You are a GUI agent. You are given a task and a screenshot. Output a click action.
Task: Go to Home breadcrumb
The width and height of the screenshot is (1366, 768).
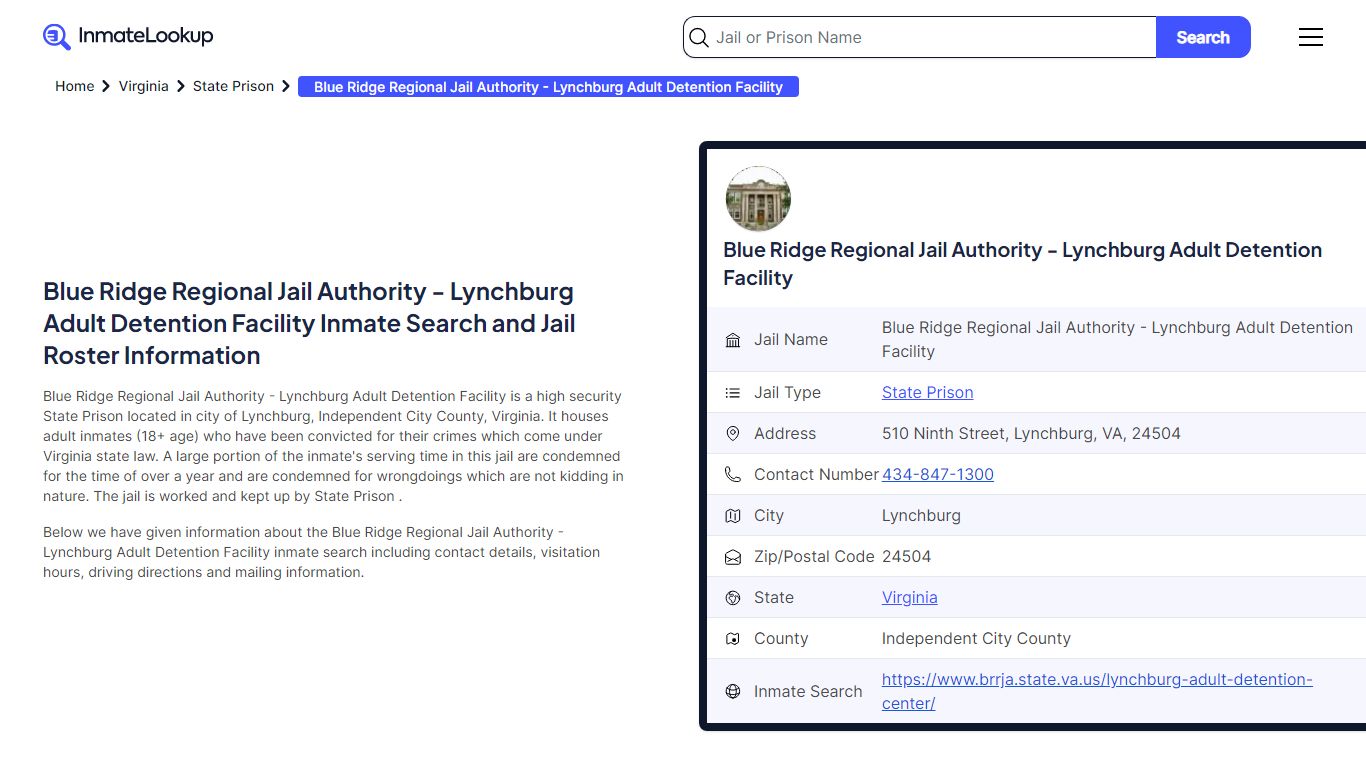tap(74, 86)
